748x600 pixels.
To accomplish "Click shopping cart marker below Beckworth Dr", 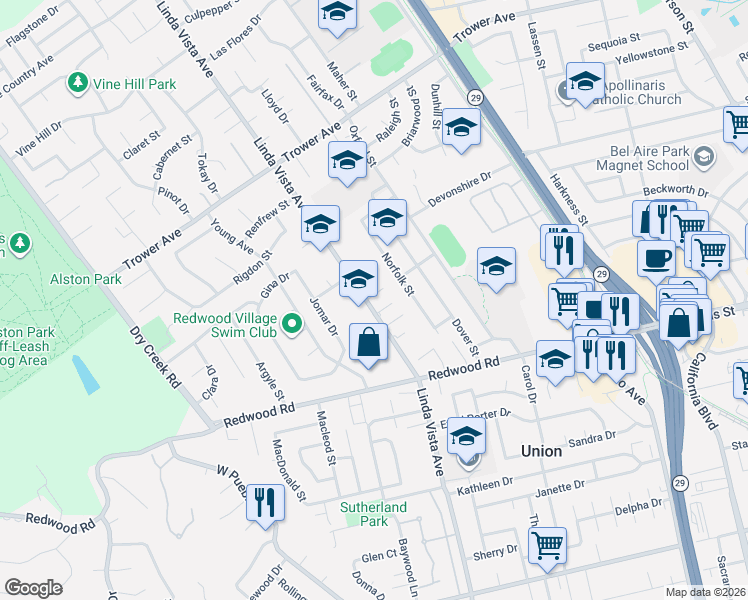I will [710, 253].
